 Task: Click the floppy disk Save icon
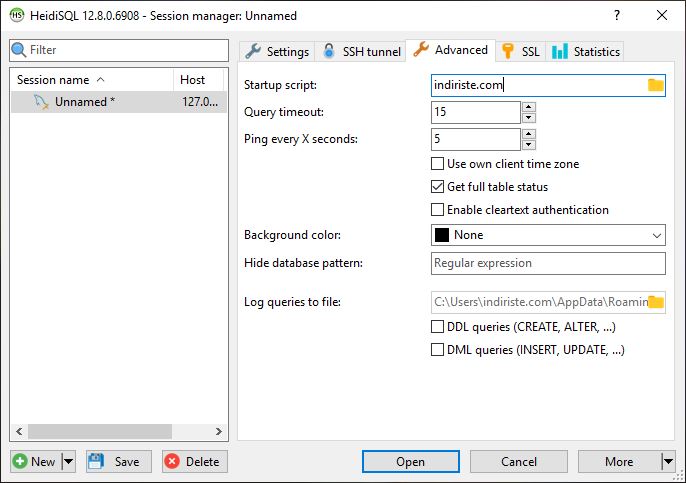[96, 461]
